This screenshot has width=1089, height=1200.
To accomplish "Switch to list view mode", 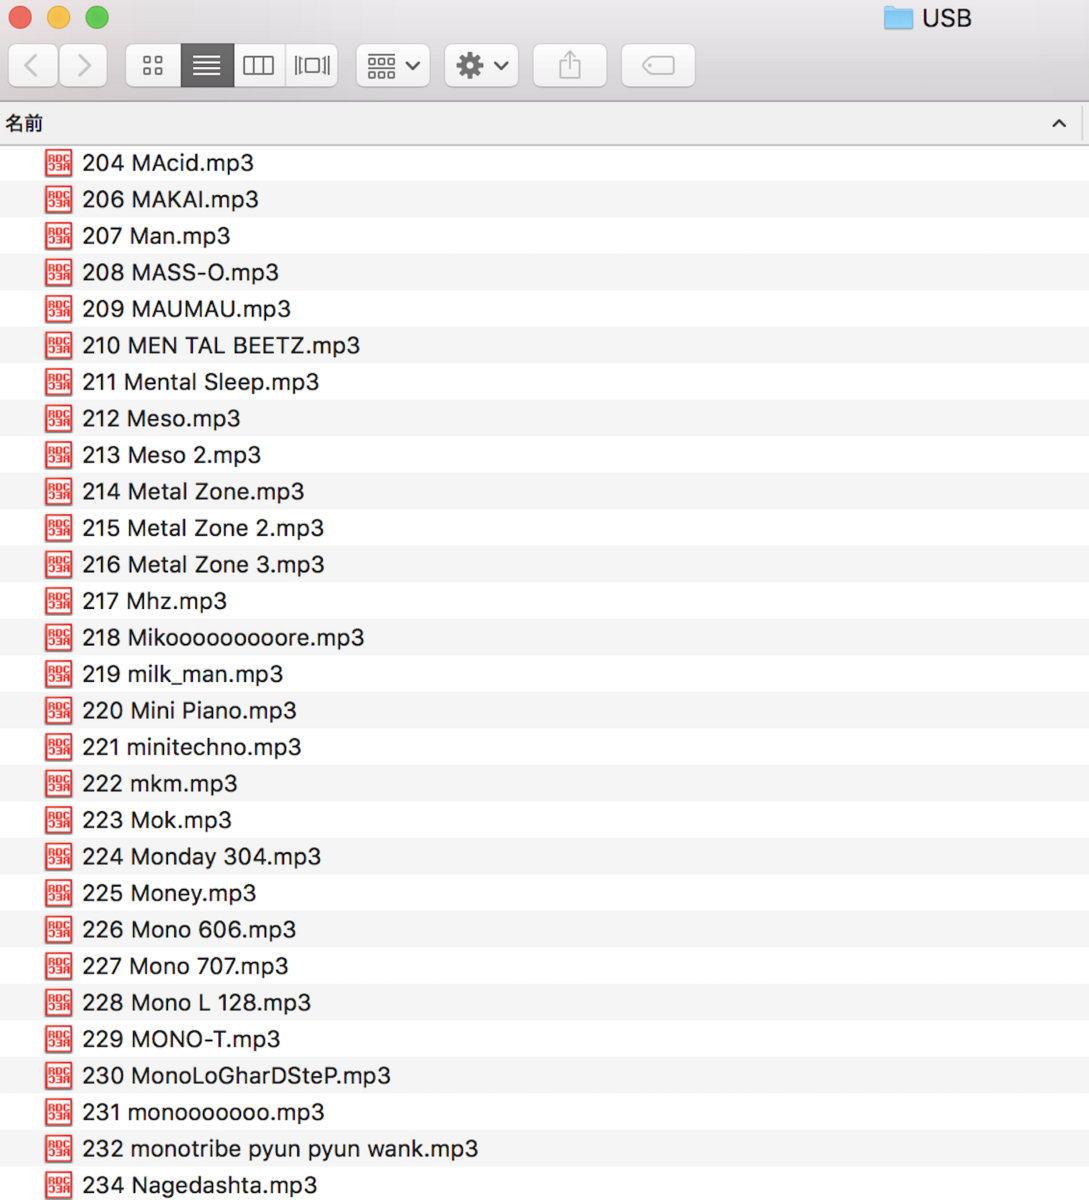I will [x=207, y=66].
